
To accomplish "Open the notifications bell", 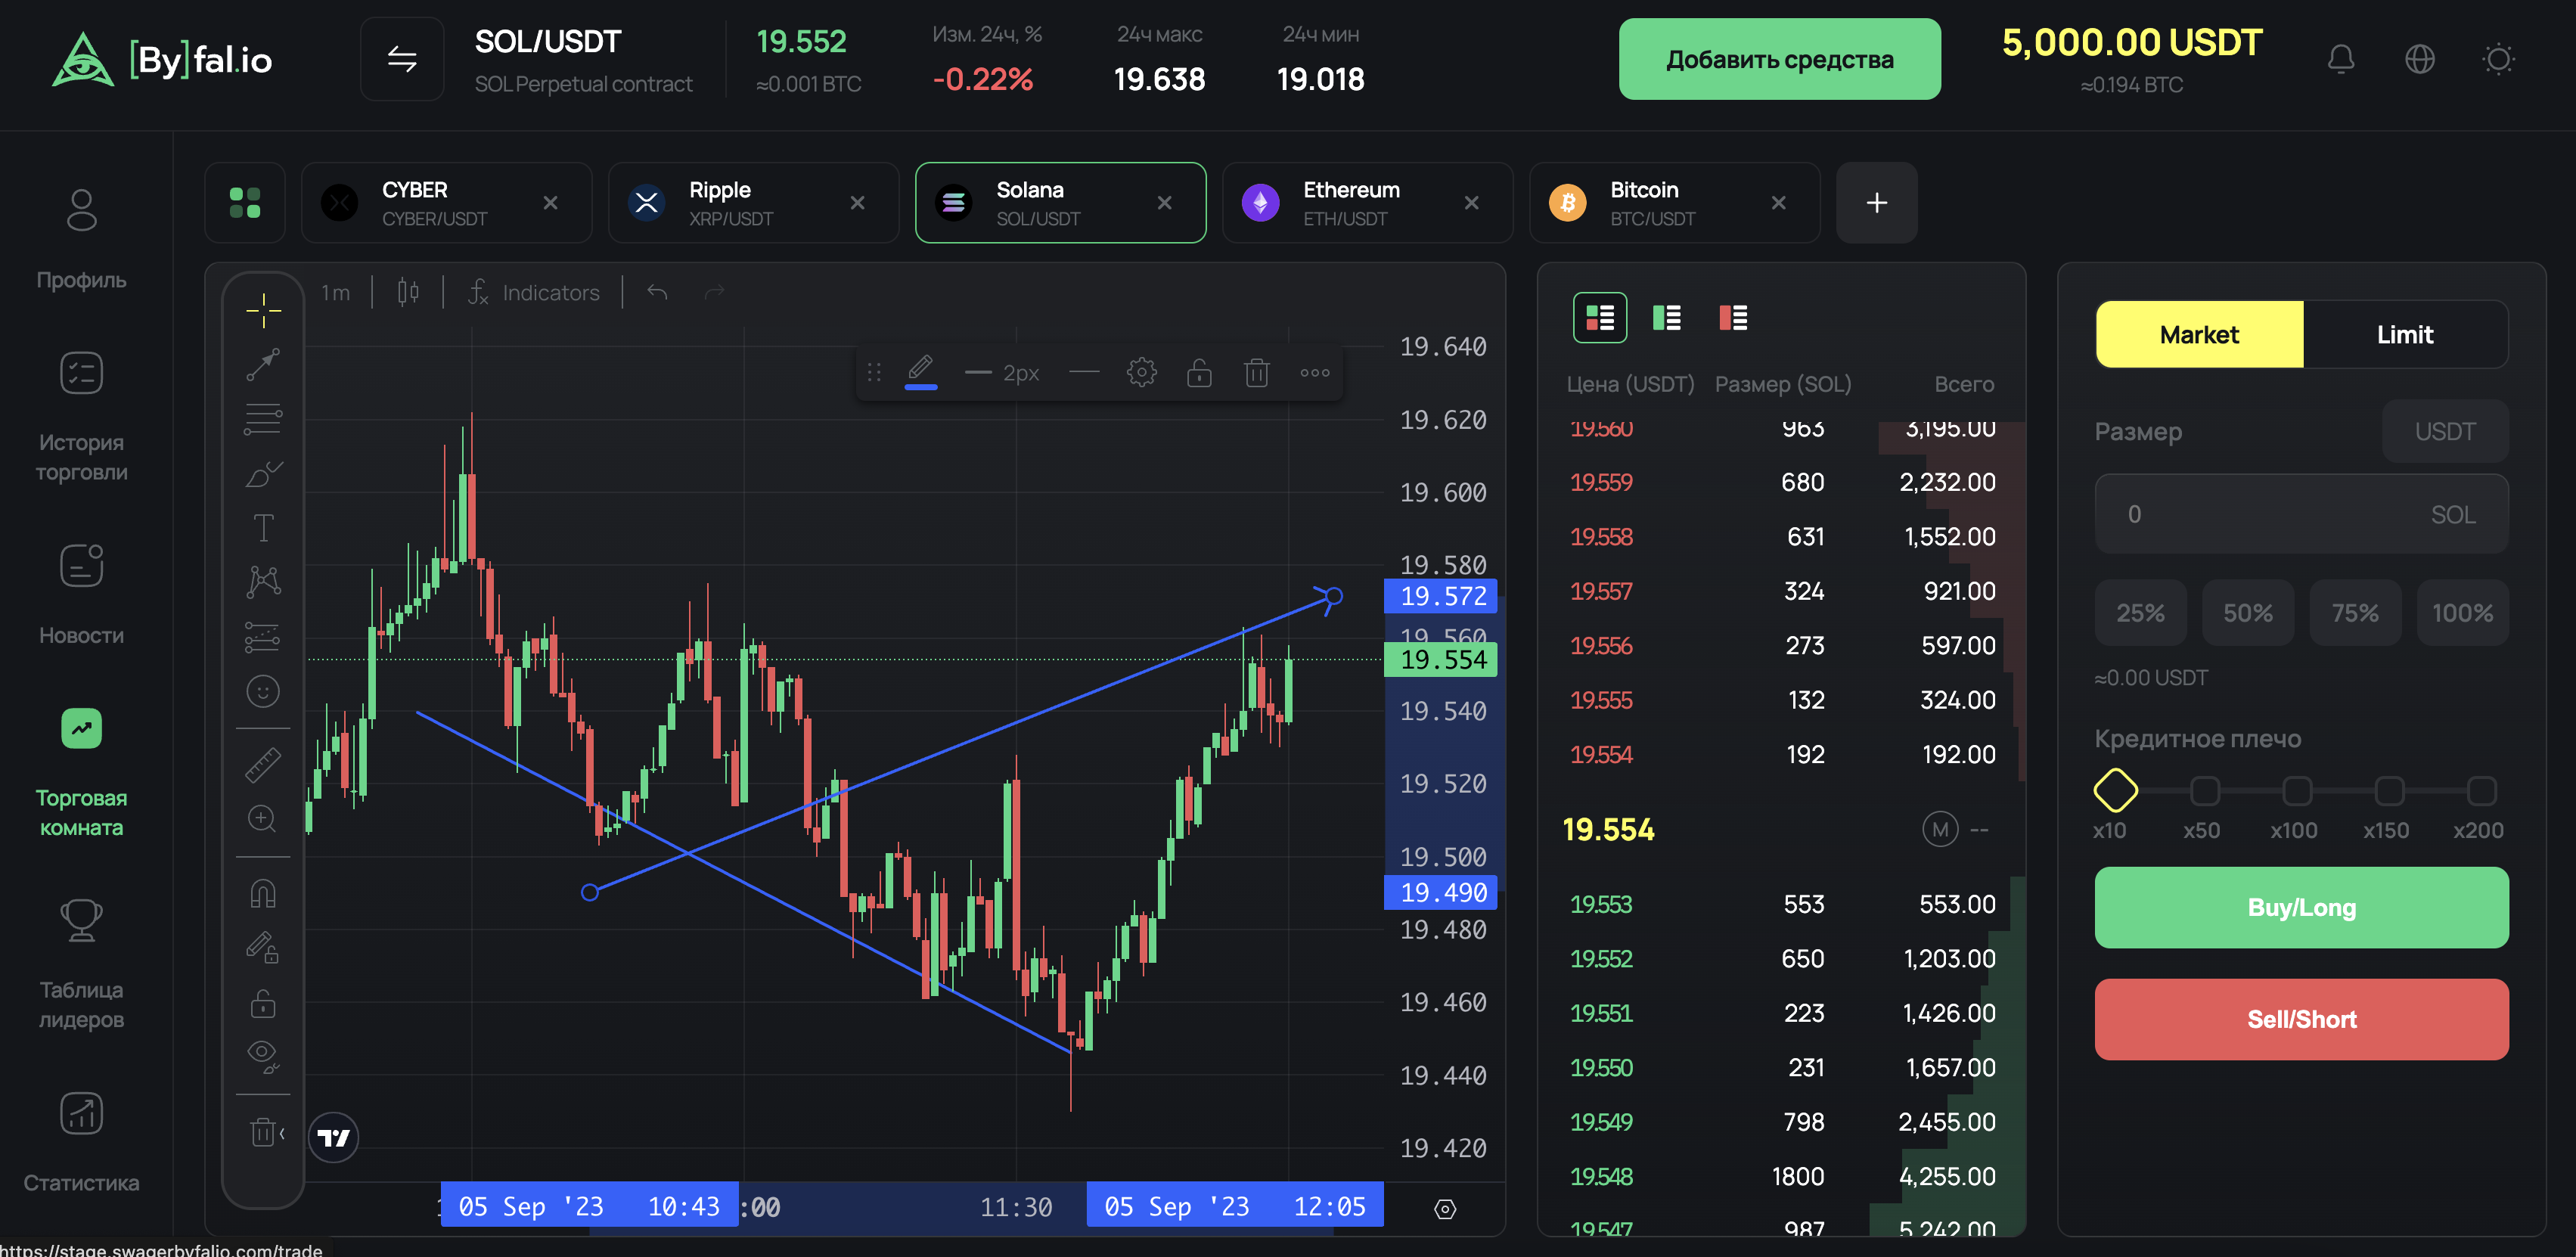I will coord(2341,59).
